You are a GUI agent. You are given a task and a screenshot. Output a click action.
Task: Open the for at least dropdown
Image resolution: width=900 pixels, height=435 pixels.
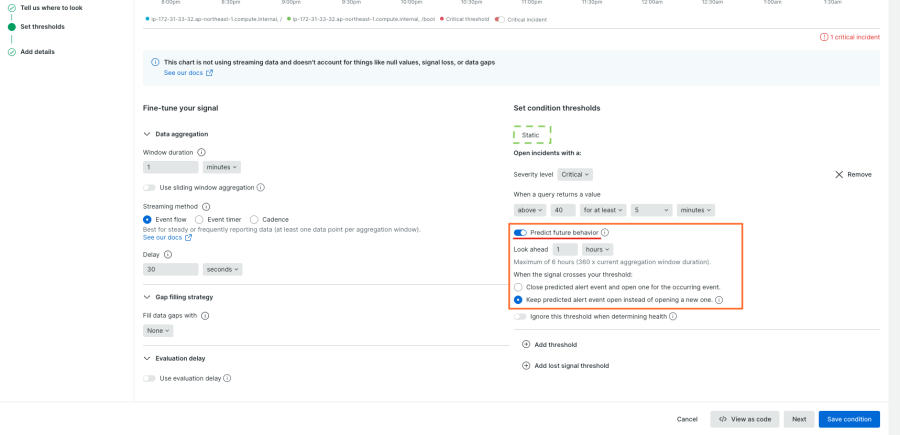[x=603, y=210]
